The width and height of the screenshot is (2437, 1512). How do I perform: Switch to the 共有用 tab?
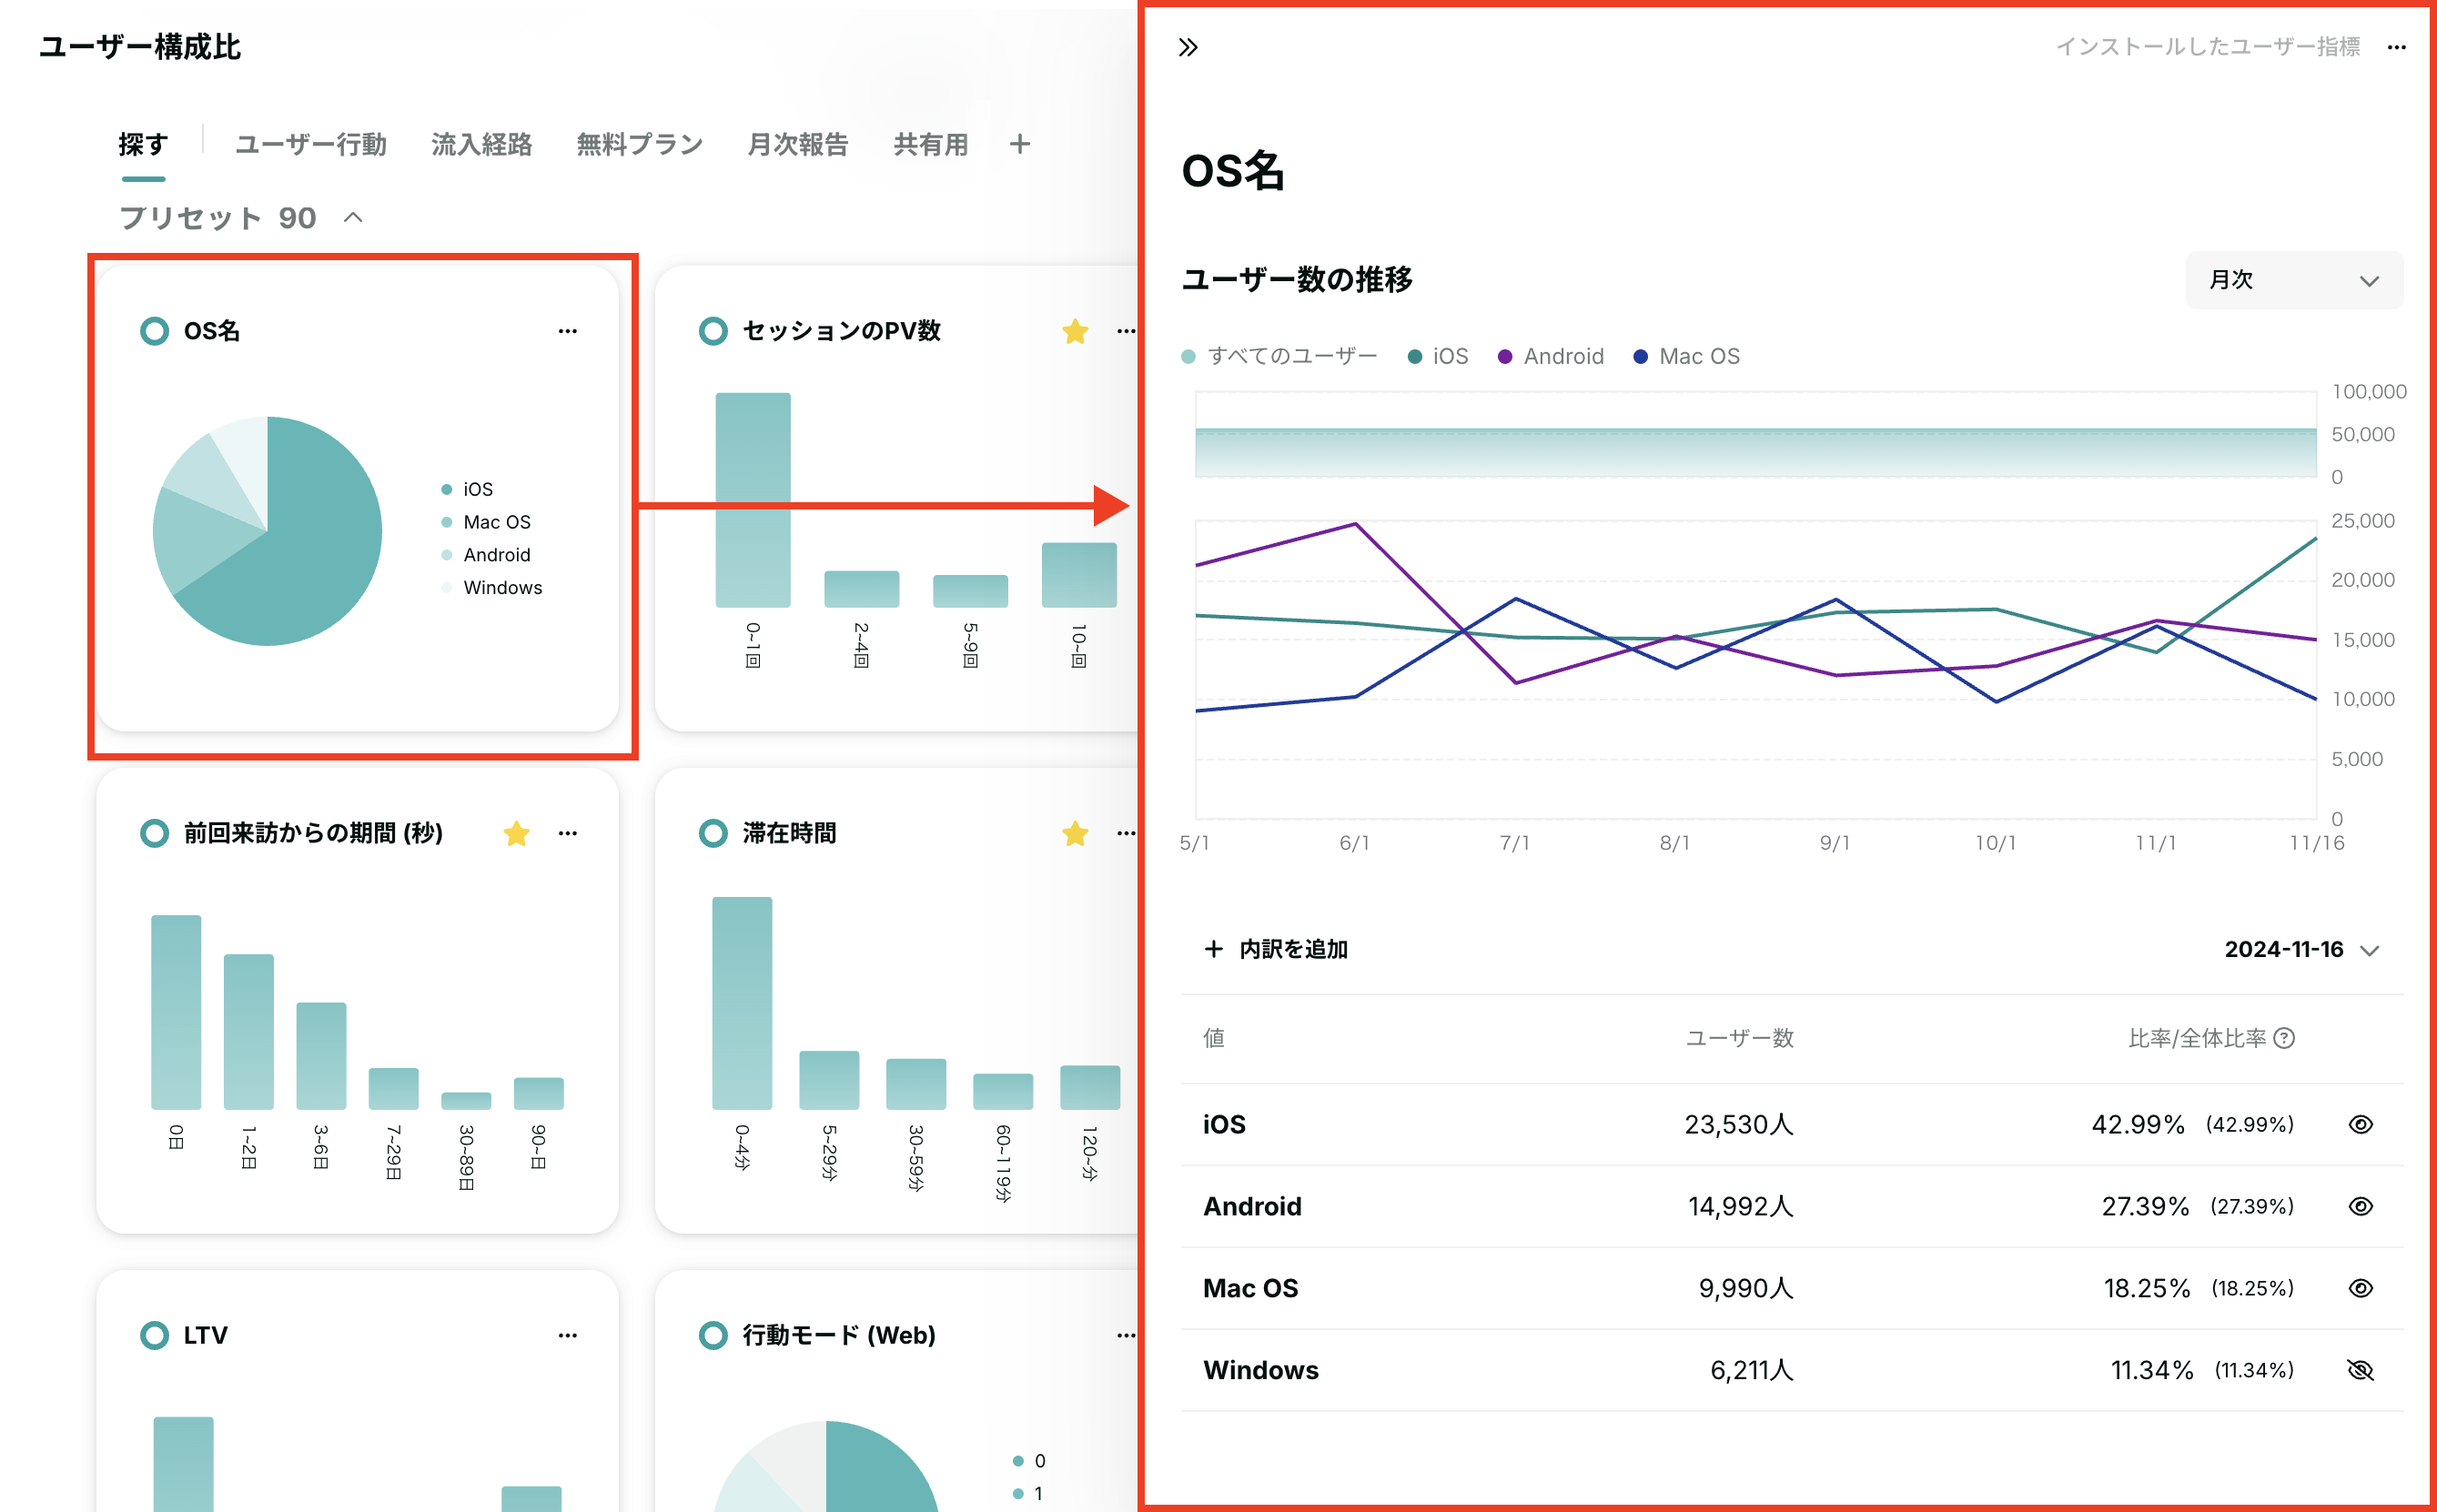click(931, 144)
